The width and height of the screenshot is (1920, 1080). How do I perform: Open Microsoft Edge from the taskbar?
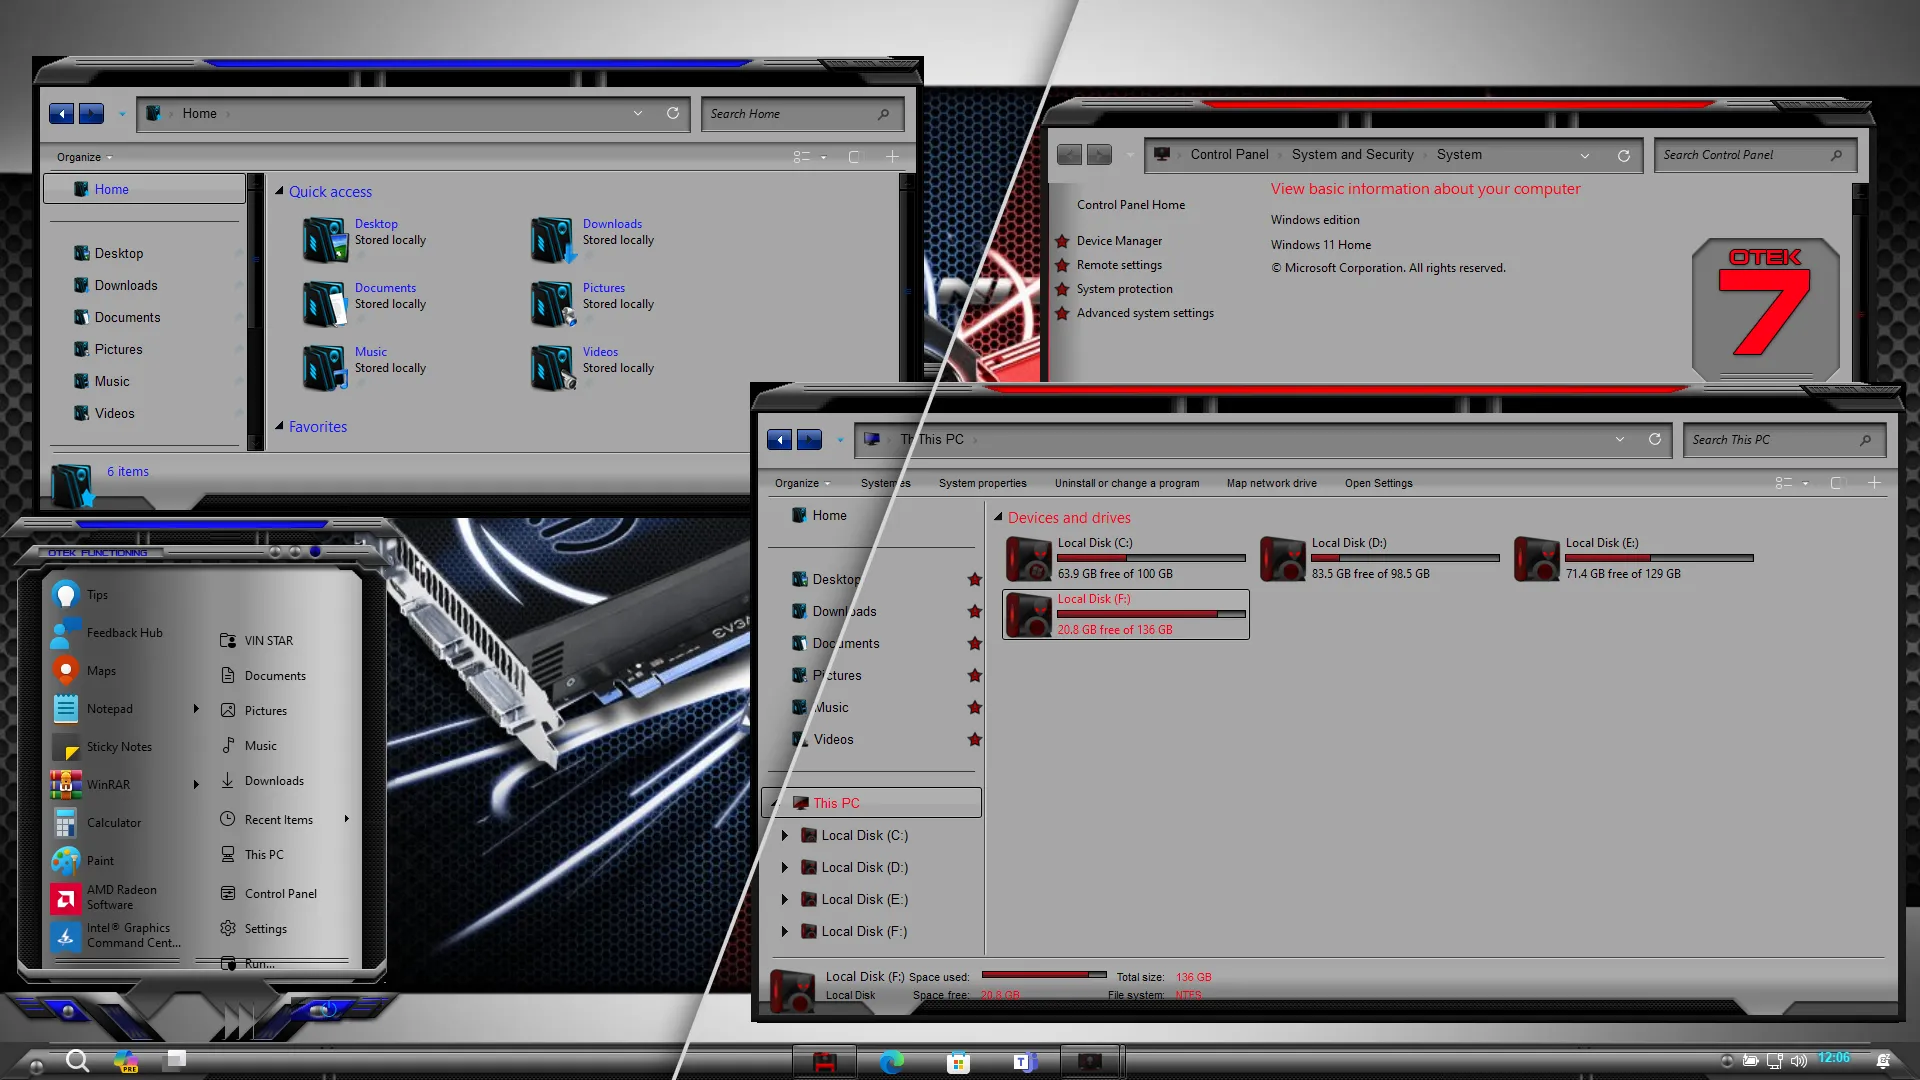click(x=890, y=1061)
